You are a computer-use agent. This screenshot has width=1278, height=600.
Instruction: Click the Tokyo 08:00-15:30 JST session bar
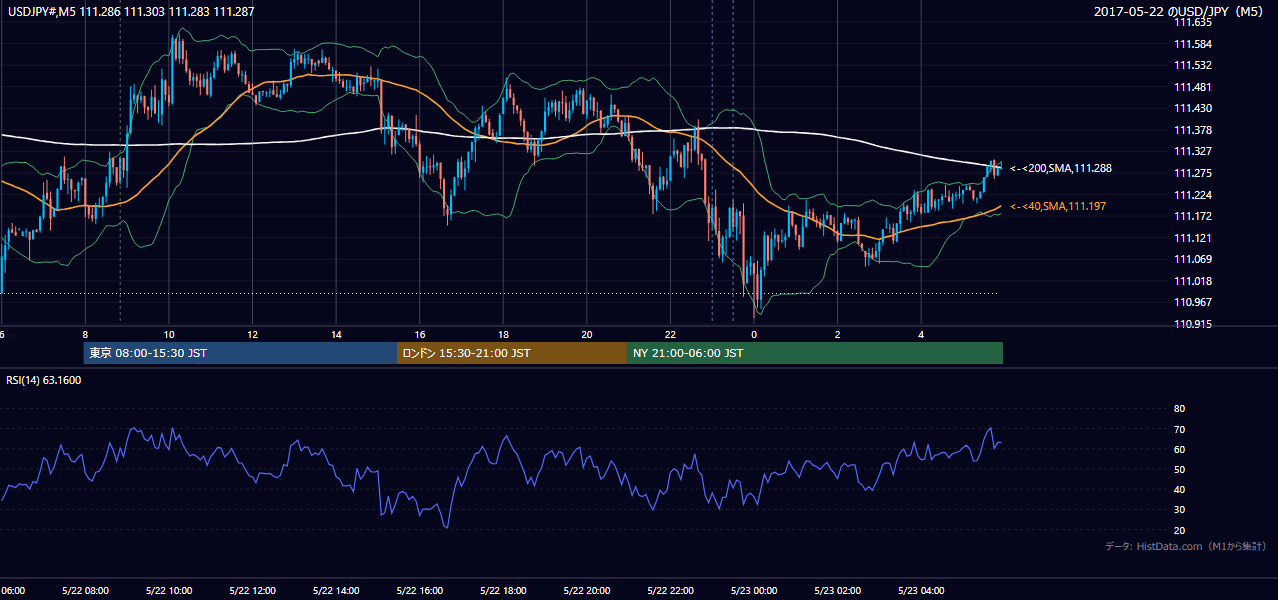[x=240, y=353]
